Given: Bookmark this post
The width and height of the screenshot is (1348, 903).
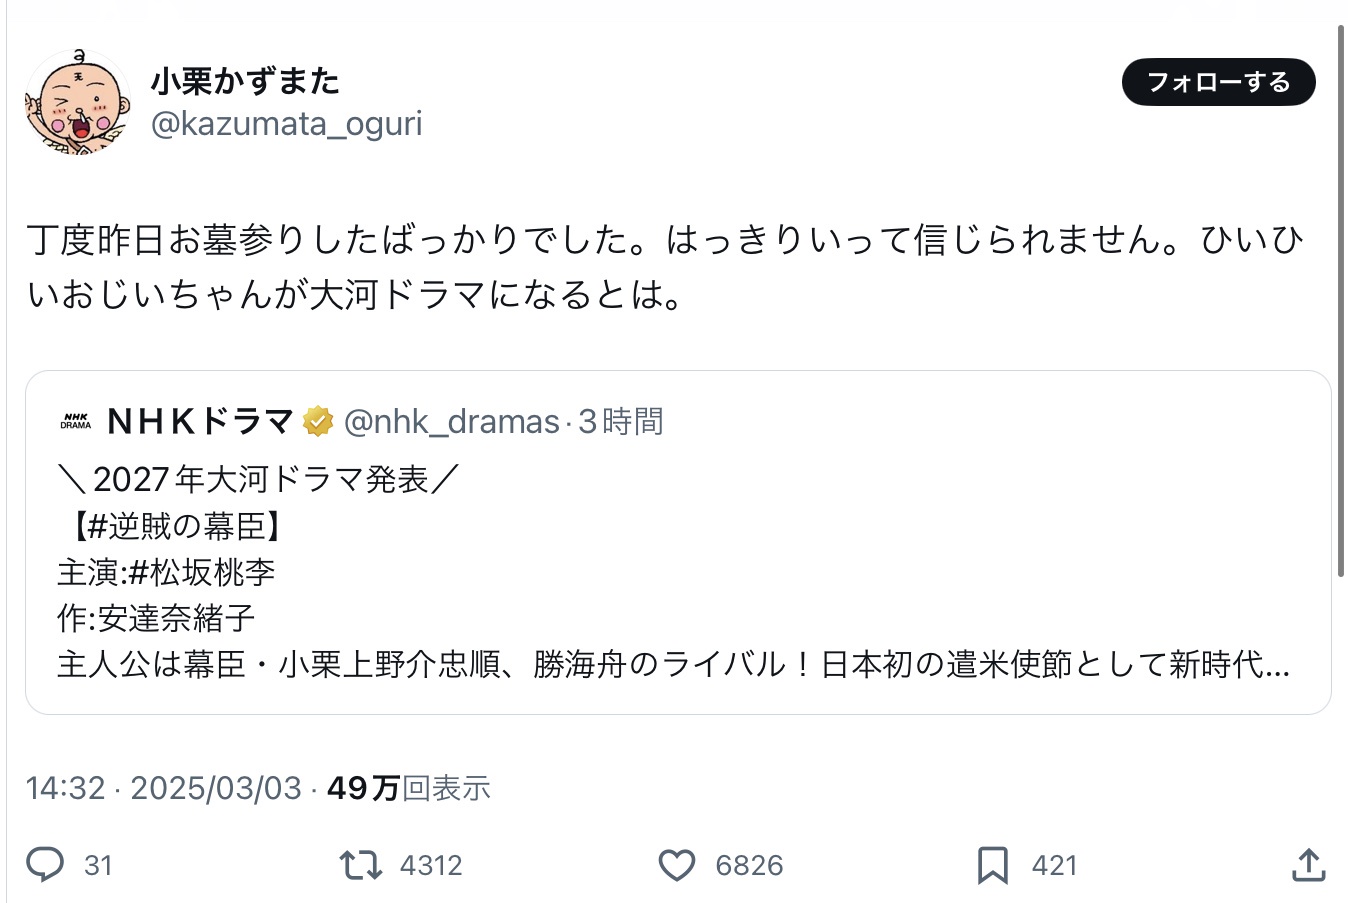Looking at the screenshot, I should 992,865.
